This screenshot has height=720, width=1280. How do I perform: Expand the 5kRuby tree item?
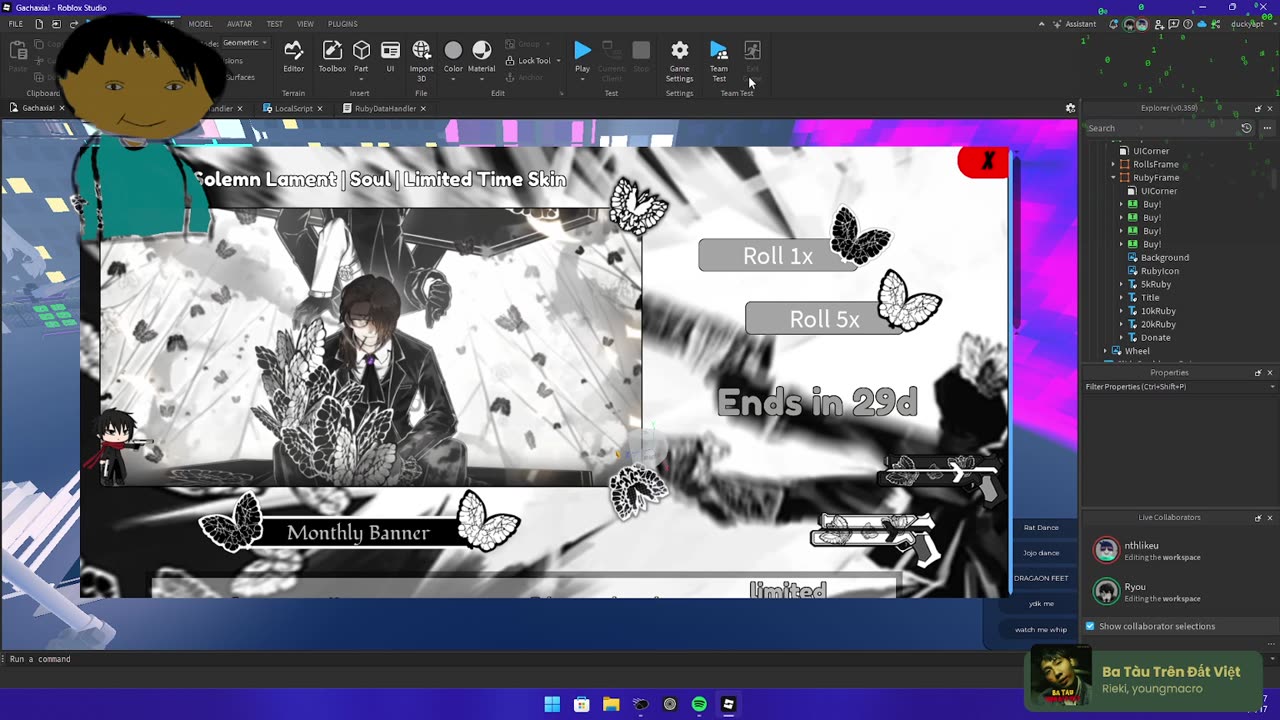click(x=1121, y=284)
